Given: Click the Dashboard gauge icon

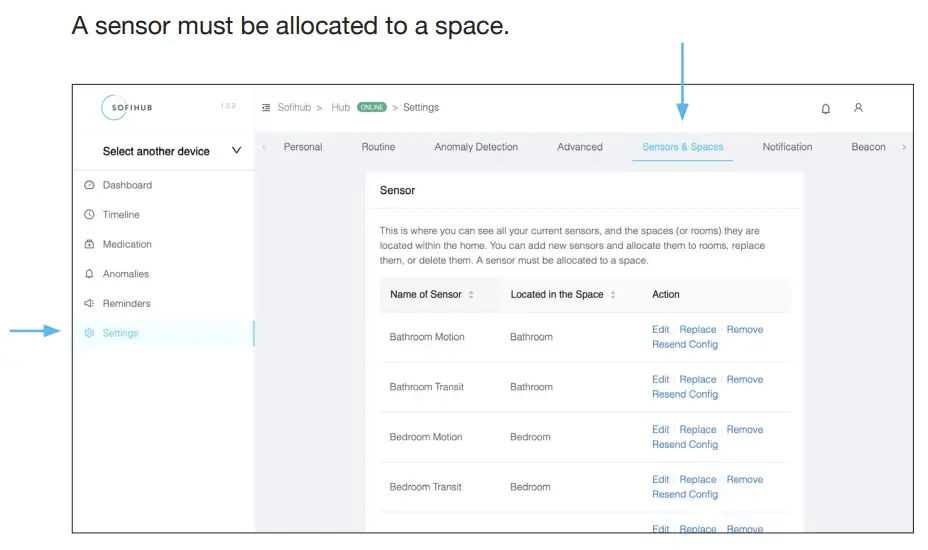Looking at the screenshot, I should (x=89, y=185).
